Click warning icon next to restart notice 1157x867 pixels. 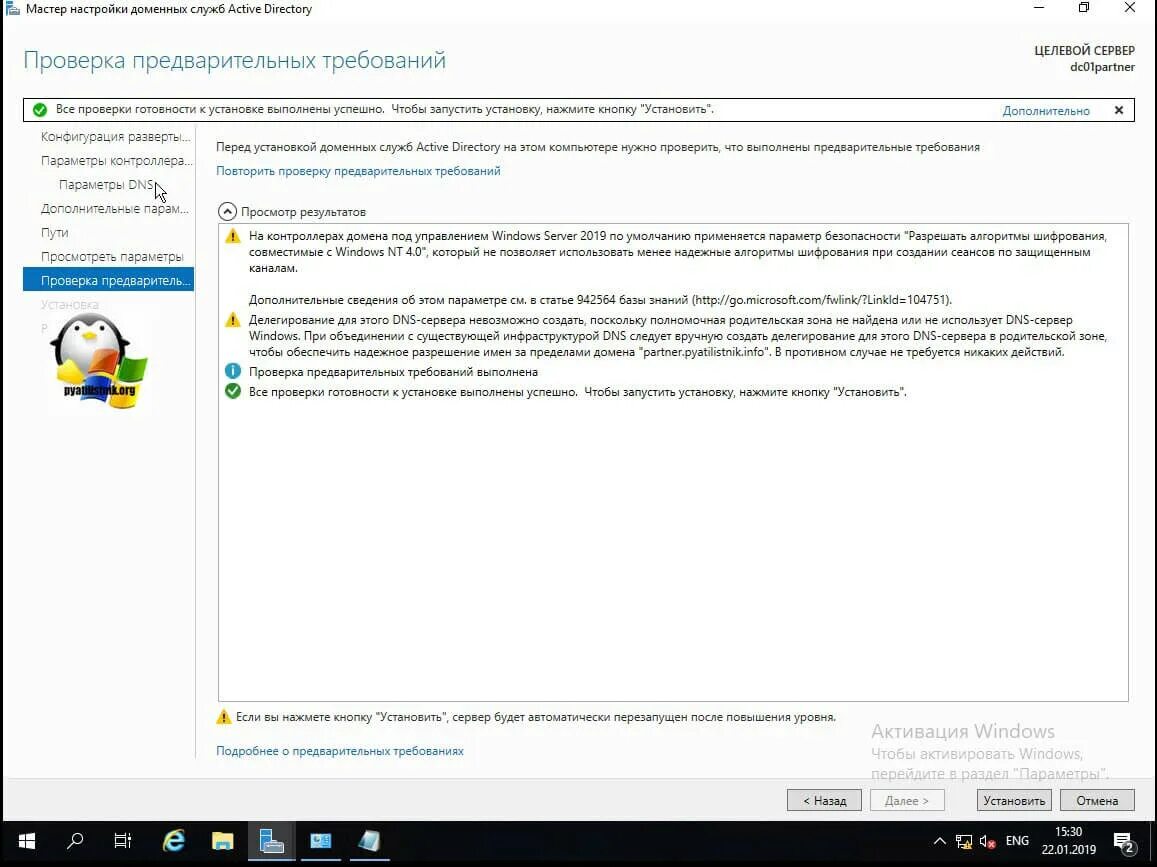(223, 716)
